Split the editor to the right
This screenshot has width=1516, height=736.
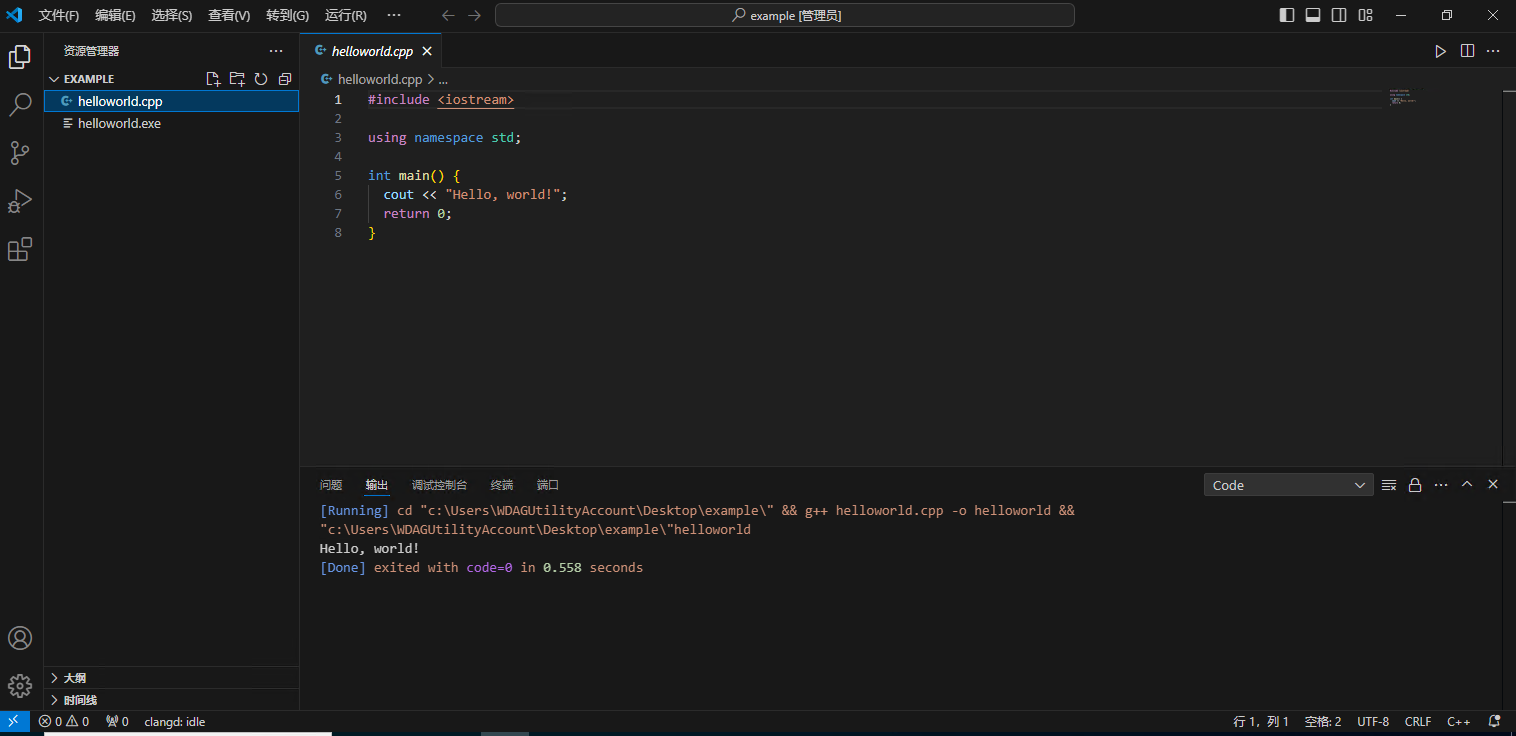(x=1467, y=51)
